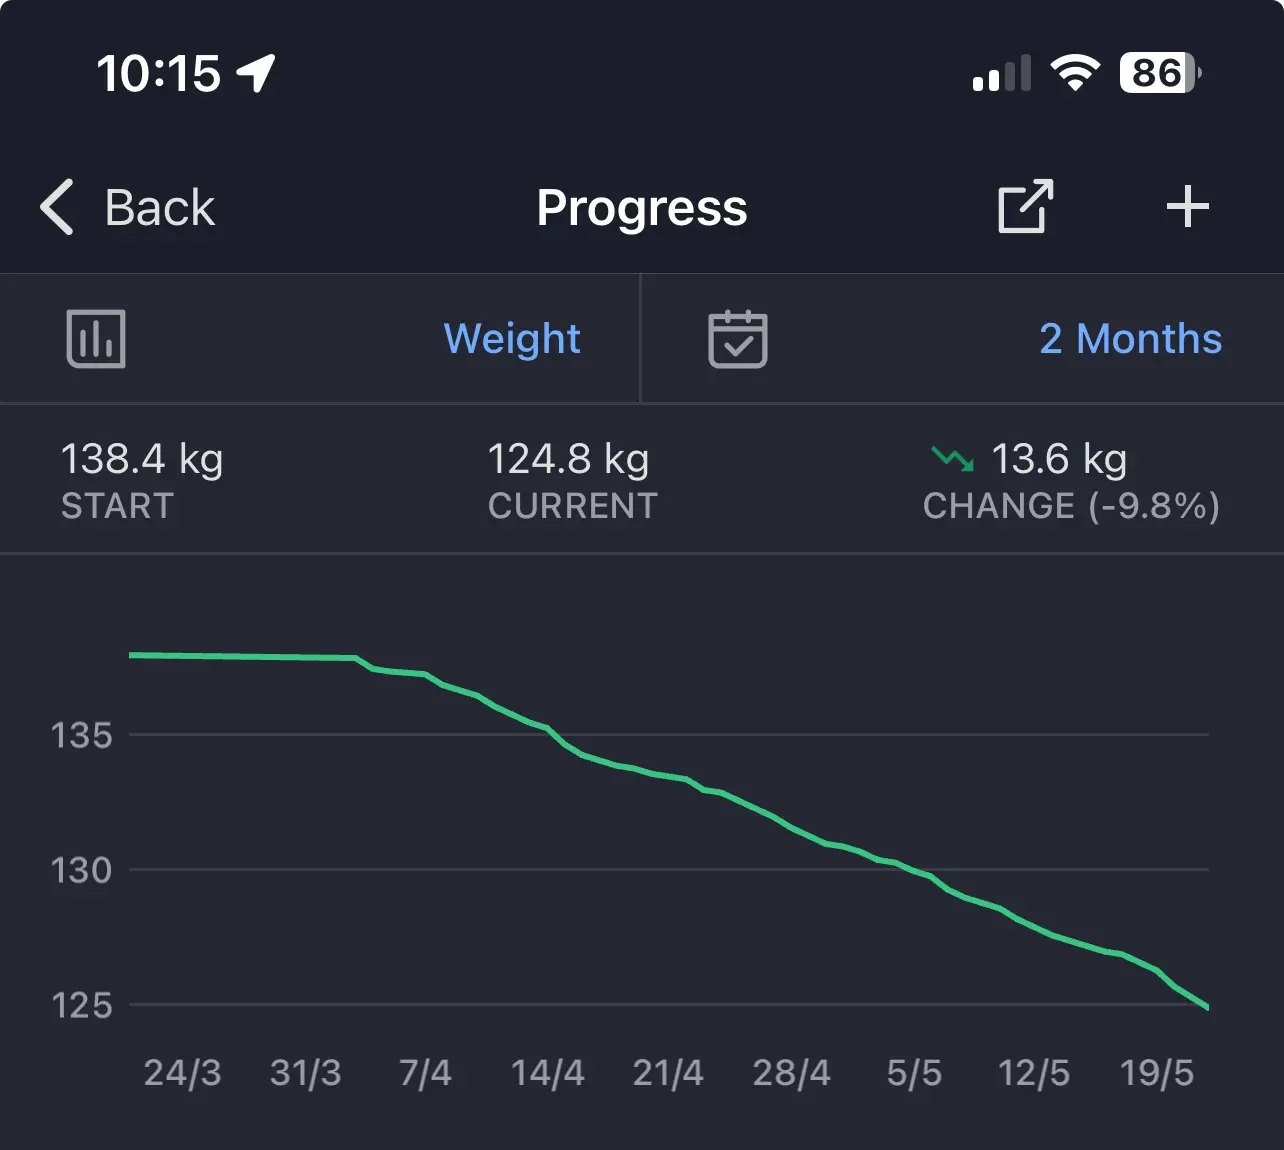
Task: Tap the 14/4 date axis label
Action: click(547, 1073)
